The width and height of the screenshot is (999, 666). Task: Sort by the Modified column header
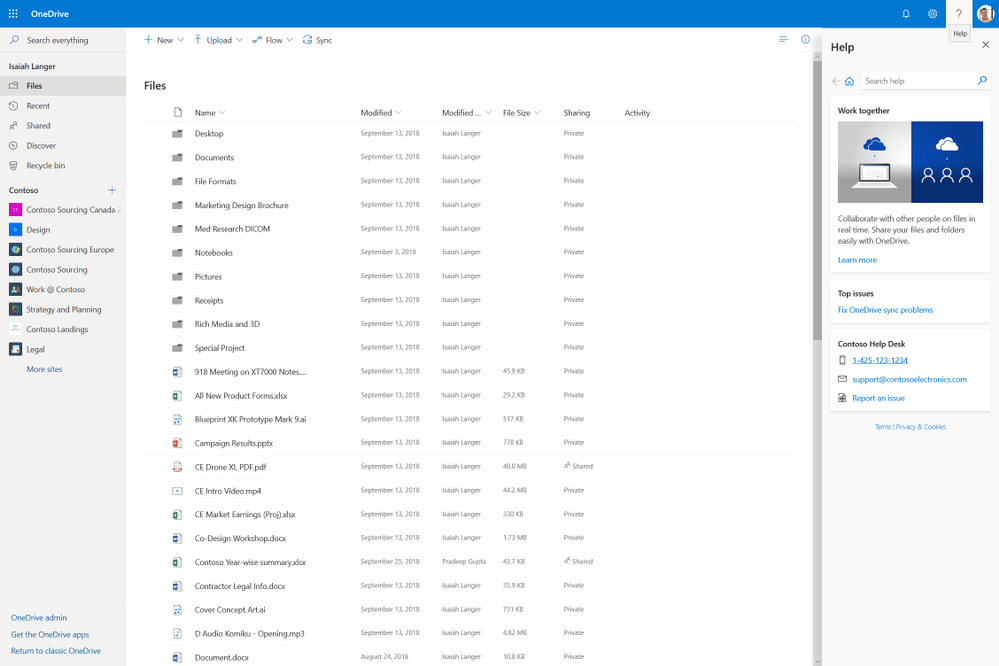coord(377,113)
